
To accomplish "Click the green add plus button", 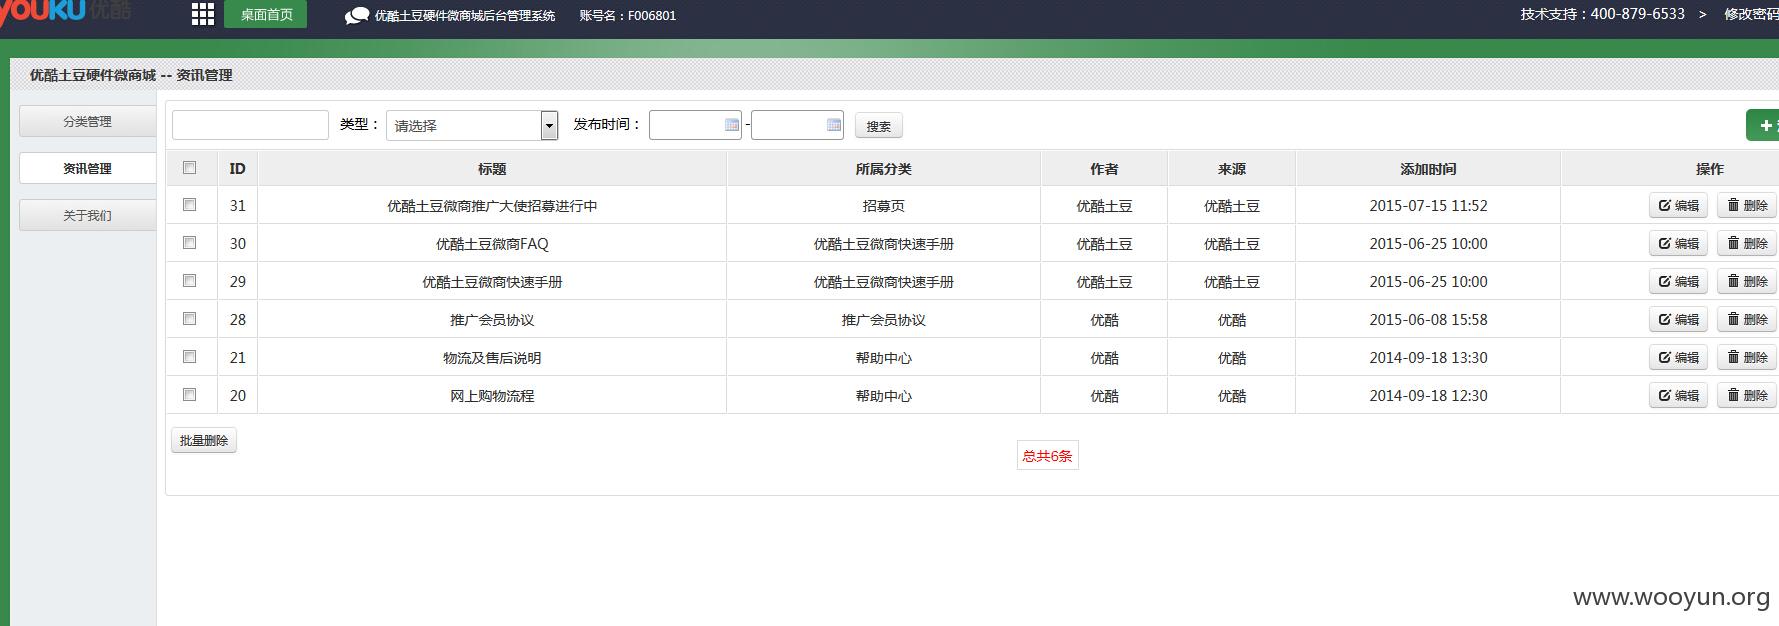I will pos(1763,125).
